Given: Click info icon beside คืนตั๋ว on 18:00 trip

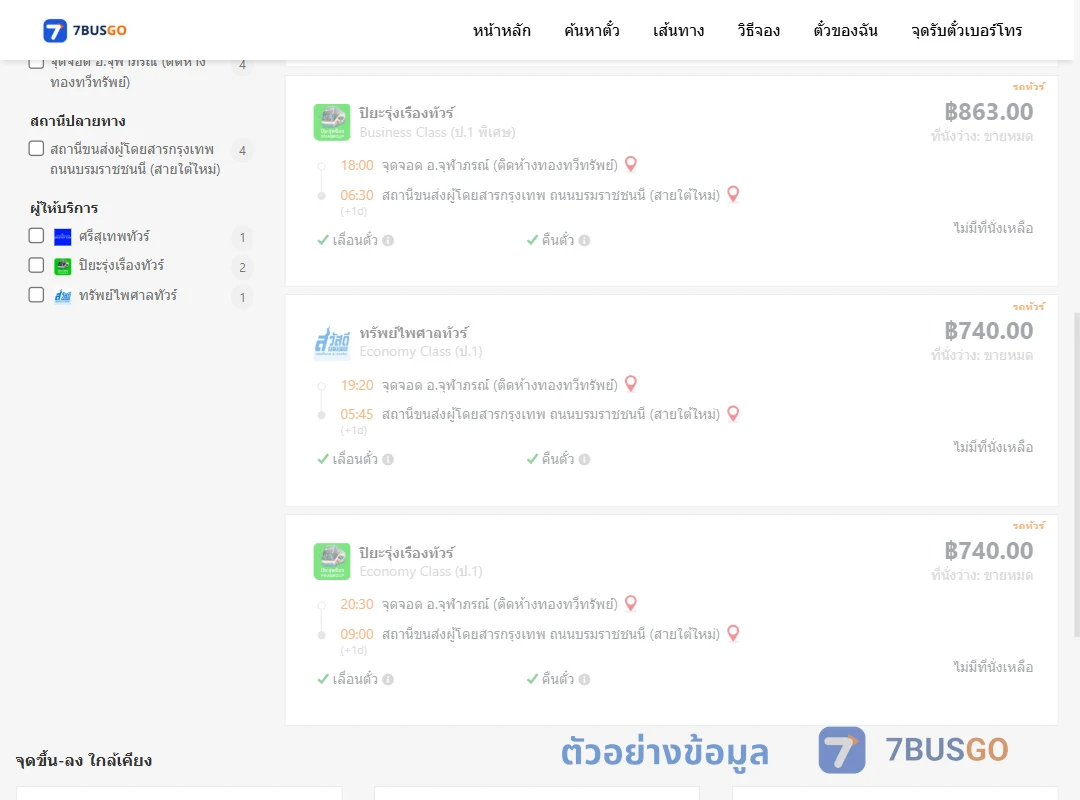Looking at the screenshot, I should (584, 240).
